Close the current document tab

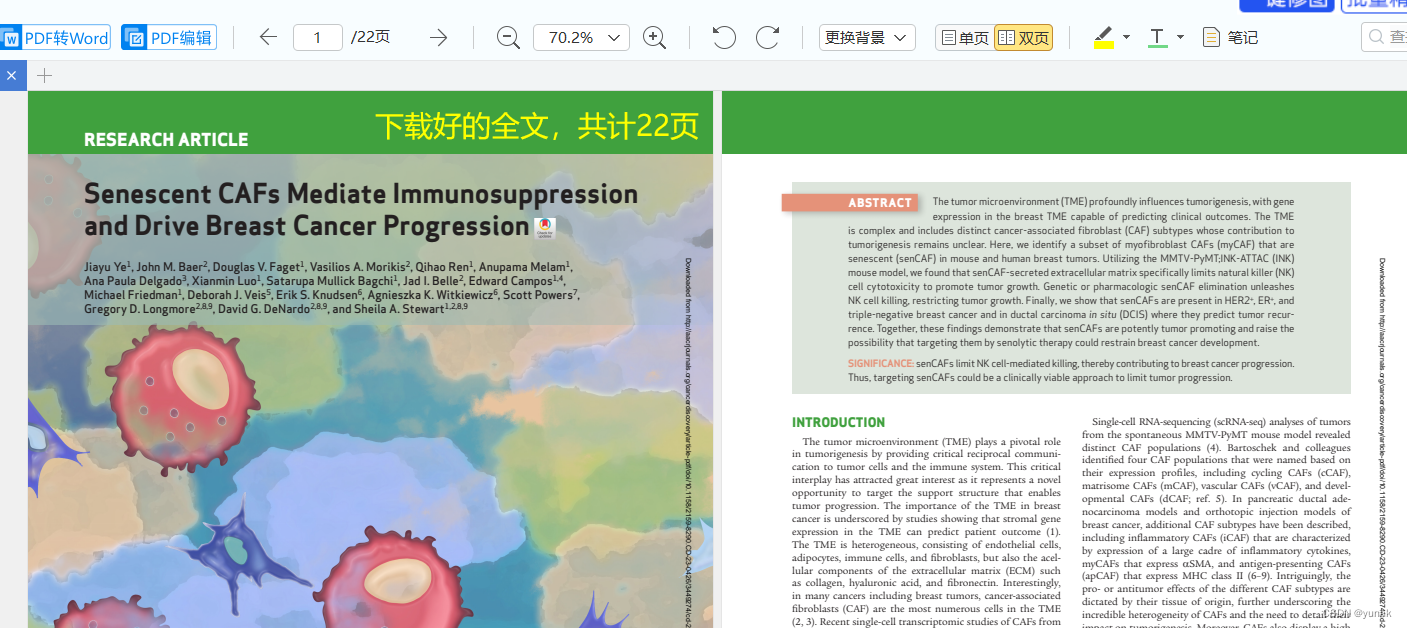(12, 75)
